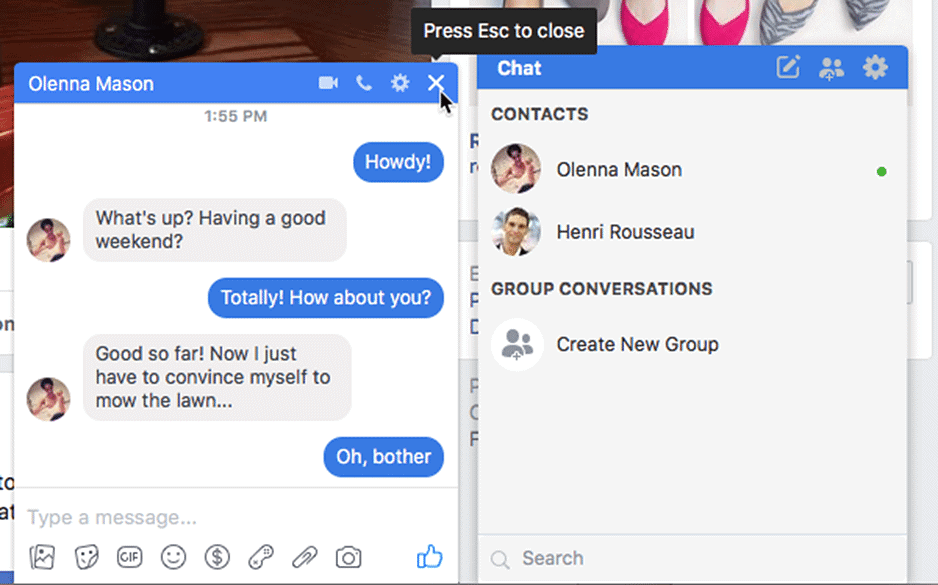Viewport: 938px width, 585px height.
Task: Start a video call with Olenna Mason
Action: (328, 83)
